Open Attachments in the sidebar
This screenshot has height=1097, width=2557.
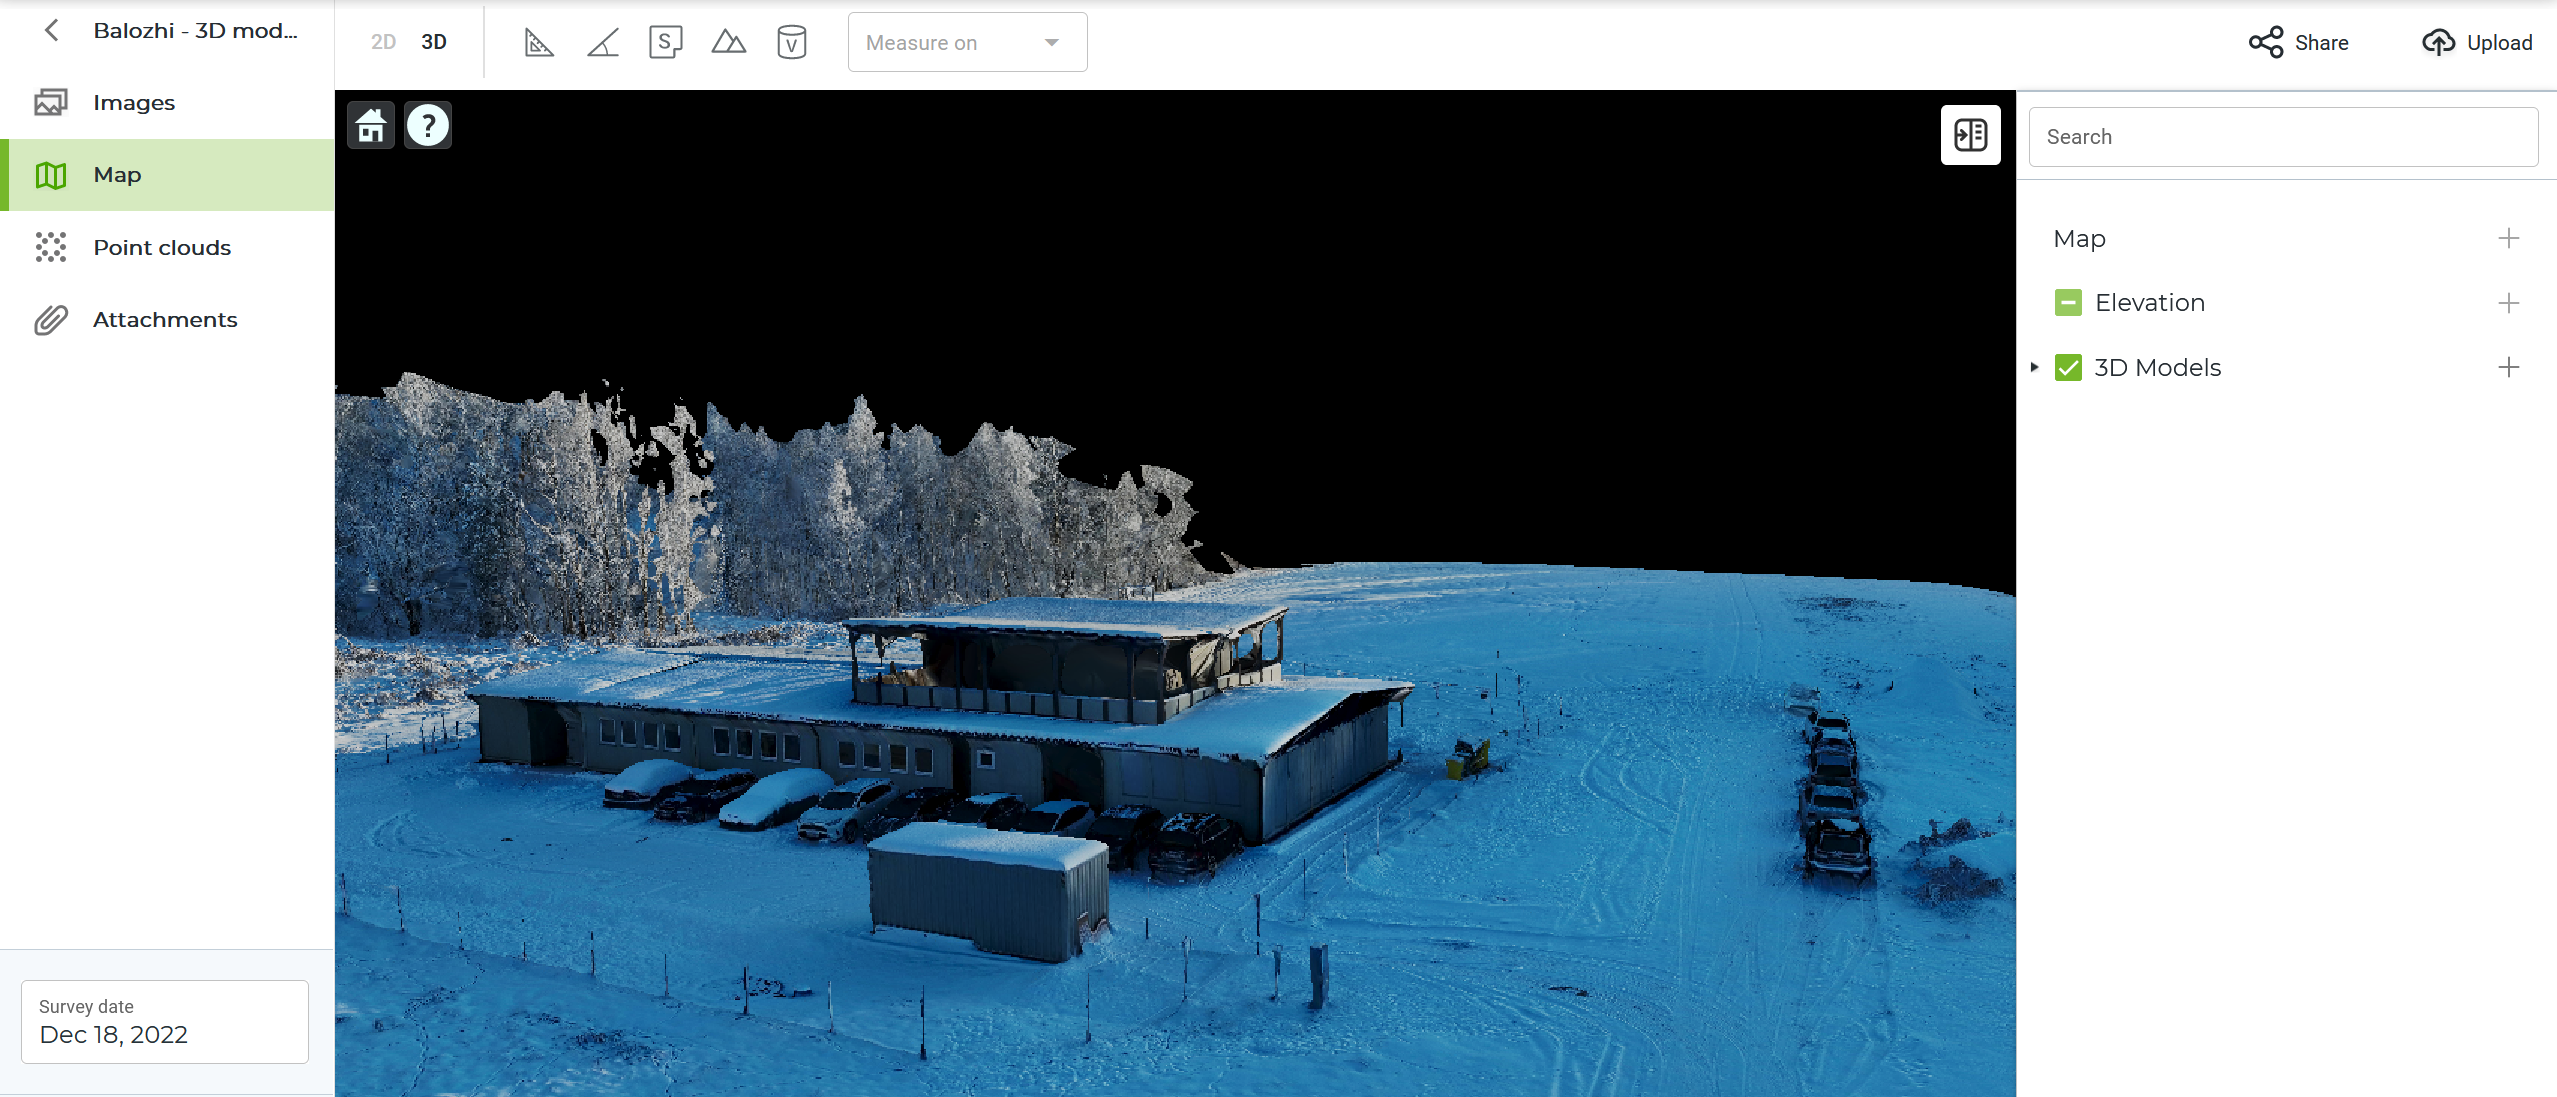point(165,320)
